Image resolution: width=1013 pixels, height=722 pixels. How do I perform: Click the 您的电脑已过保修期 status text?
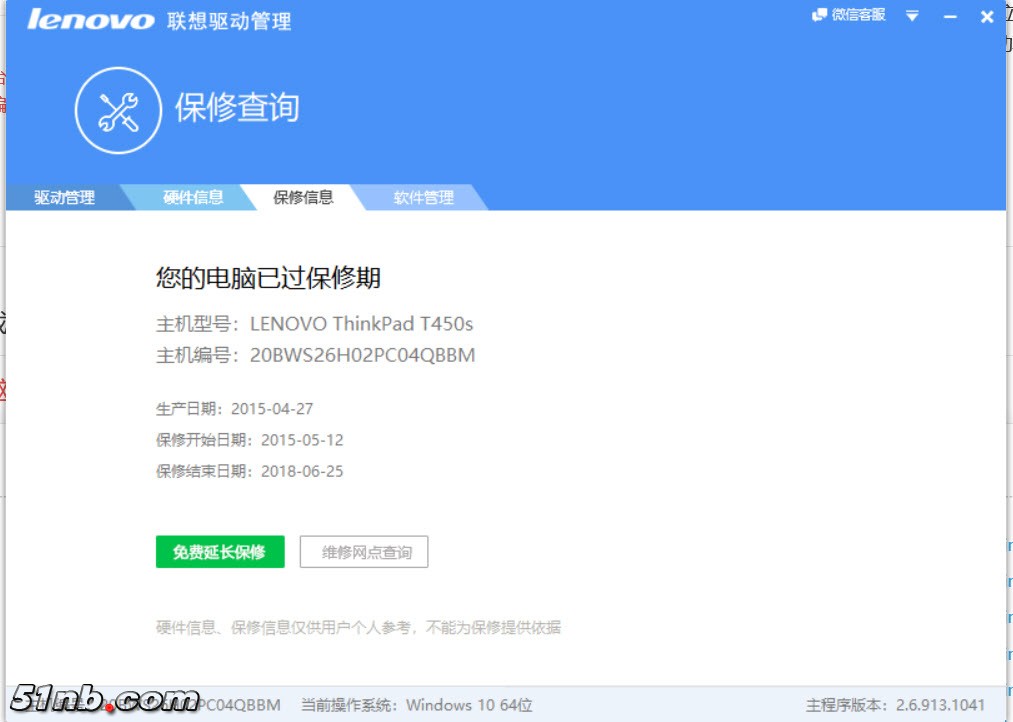[268, 278]
